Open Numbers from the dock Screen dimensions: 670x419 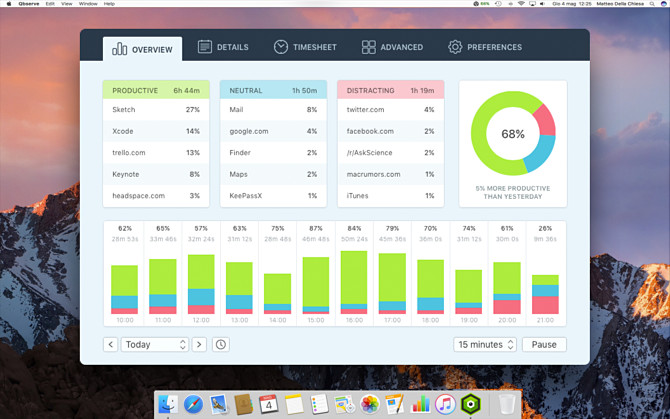pos(420,404)
